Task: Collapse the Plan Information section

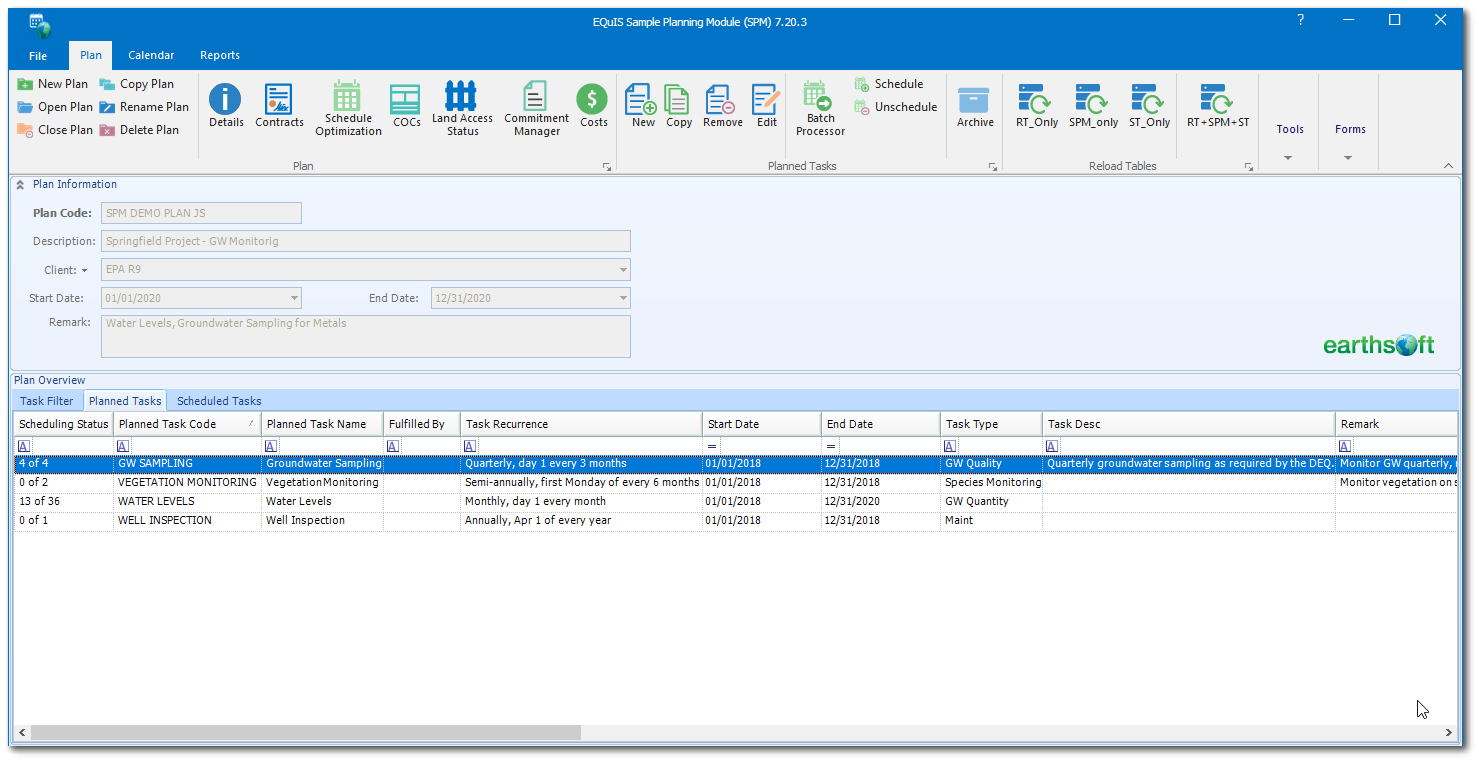Action: [x=20, y=183]
